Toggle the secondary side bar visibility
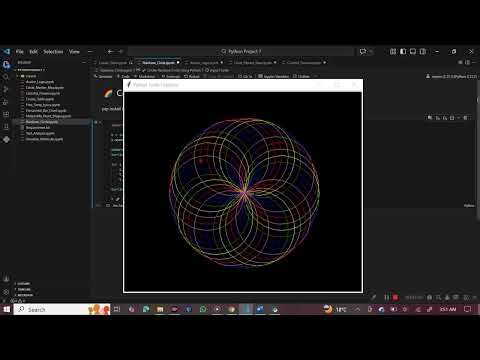Image resolution: width=480 pixels, height=360 pixels. (423, 51)
